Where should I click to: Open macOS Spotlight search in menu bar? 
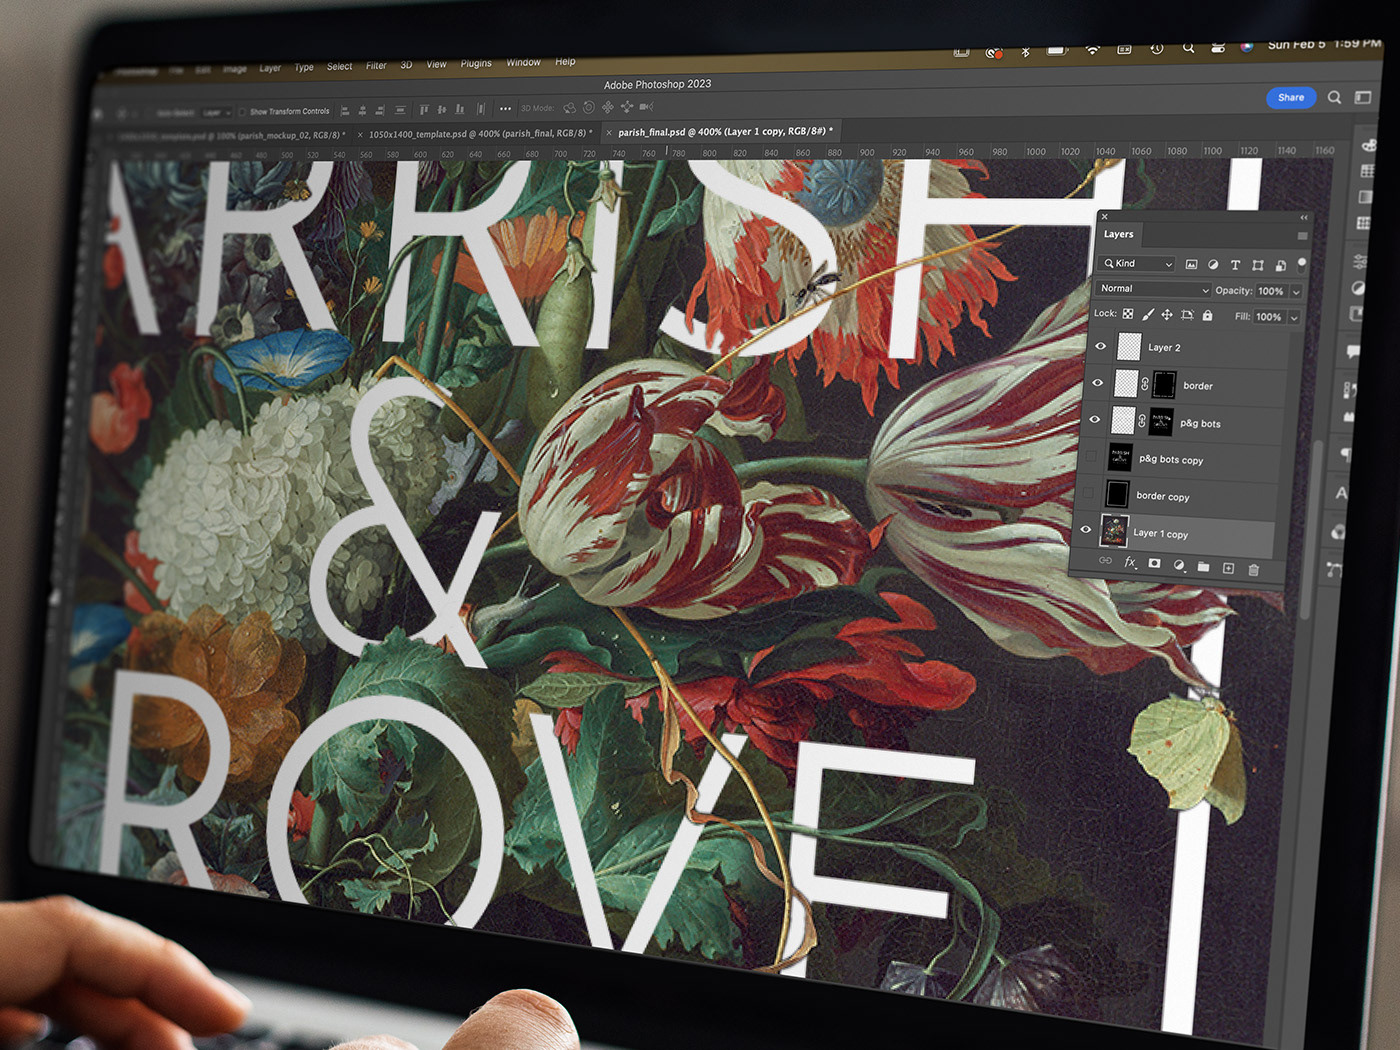[1188, 47]
